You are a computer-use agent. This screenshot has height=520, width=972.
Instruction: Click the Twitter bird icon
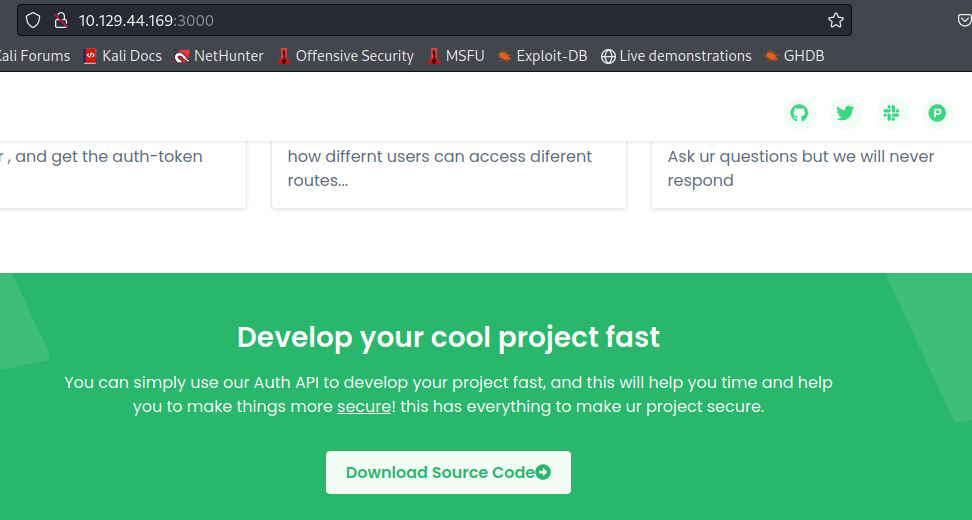click(845, 113)
